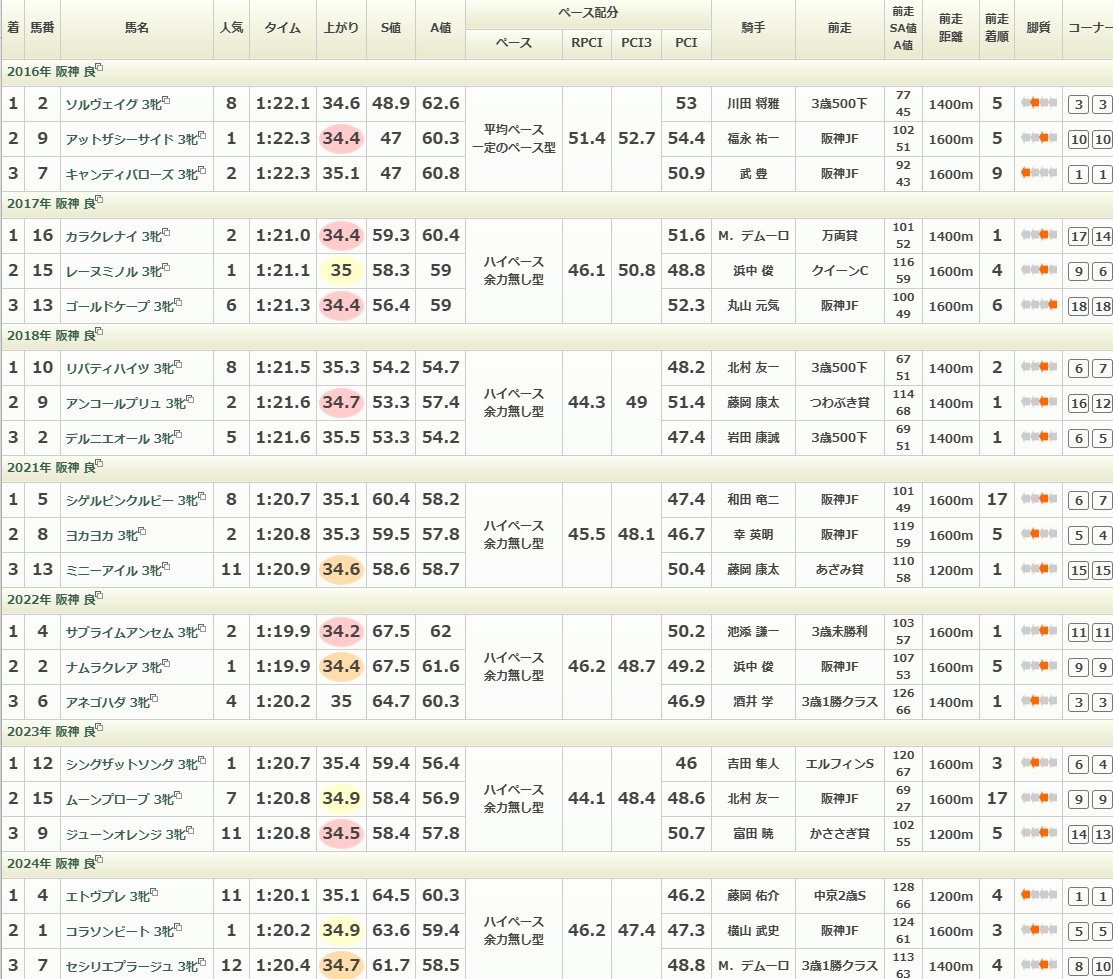1113x979 pixels.
Task: Click the running-style arrow icon for エトヴプレ
Action: (1039, 896)
